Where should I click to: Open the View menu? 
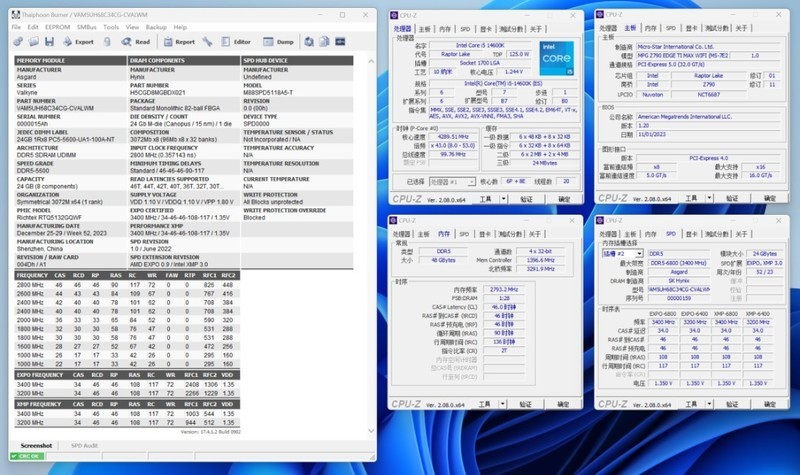[x=133, y=27]
